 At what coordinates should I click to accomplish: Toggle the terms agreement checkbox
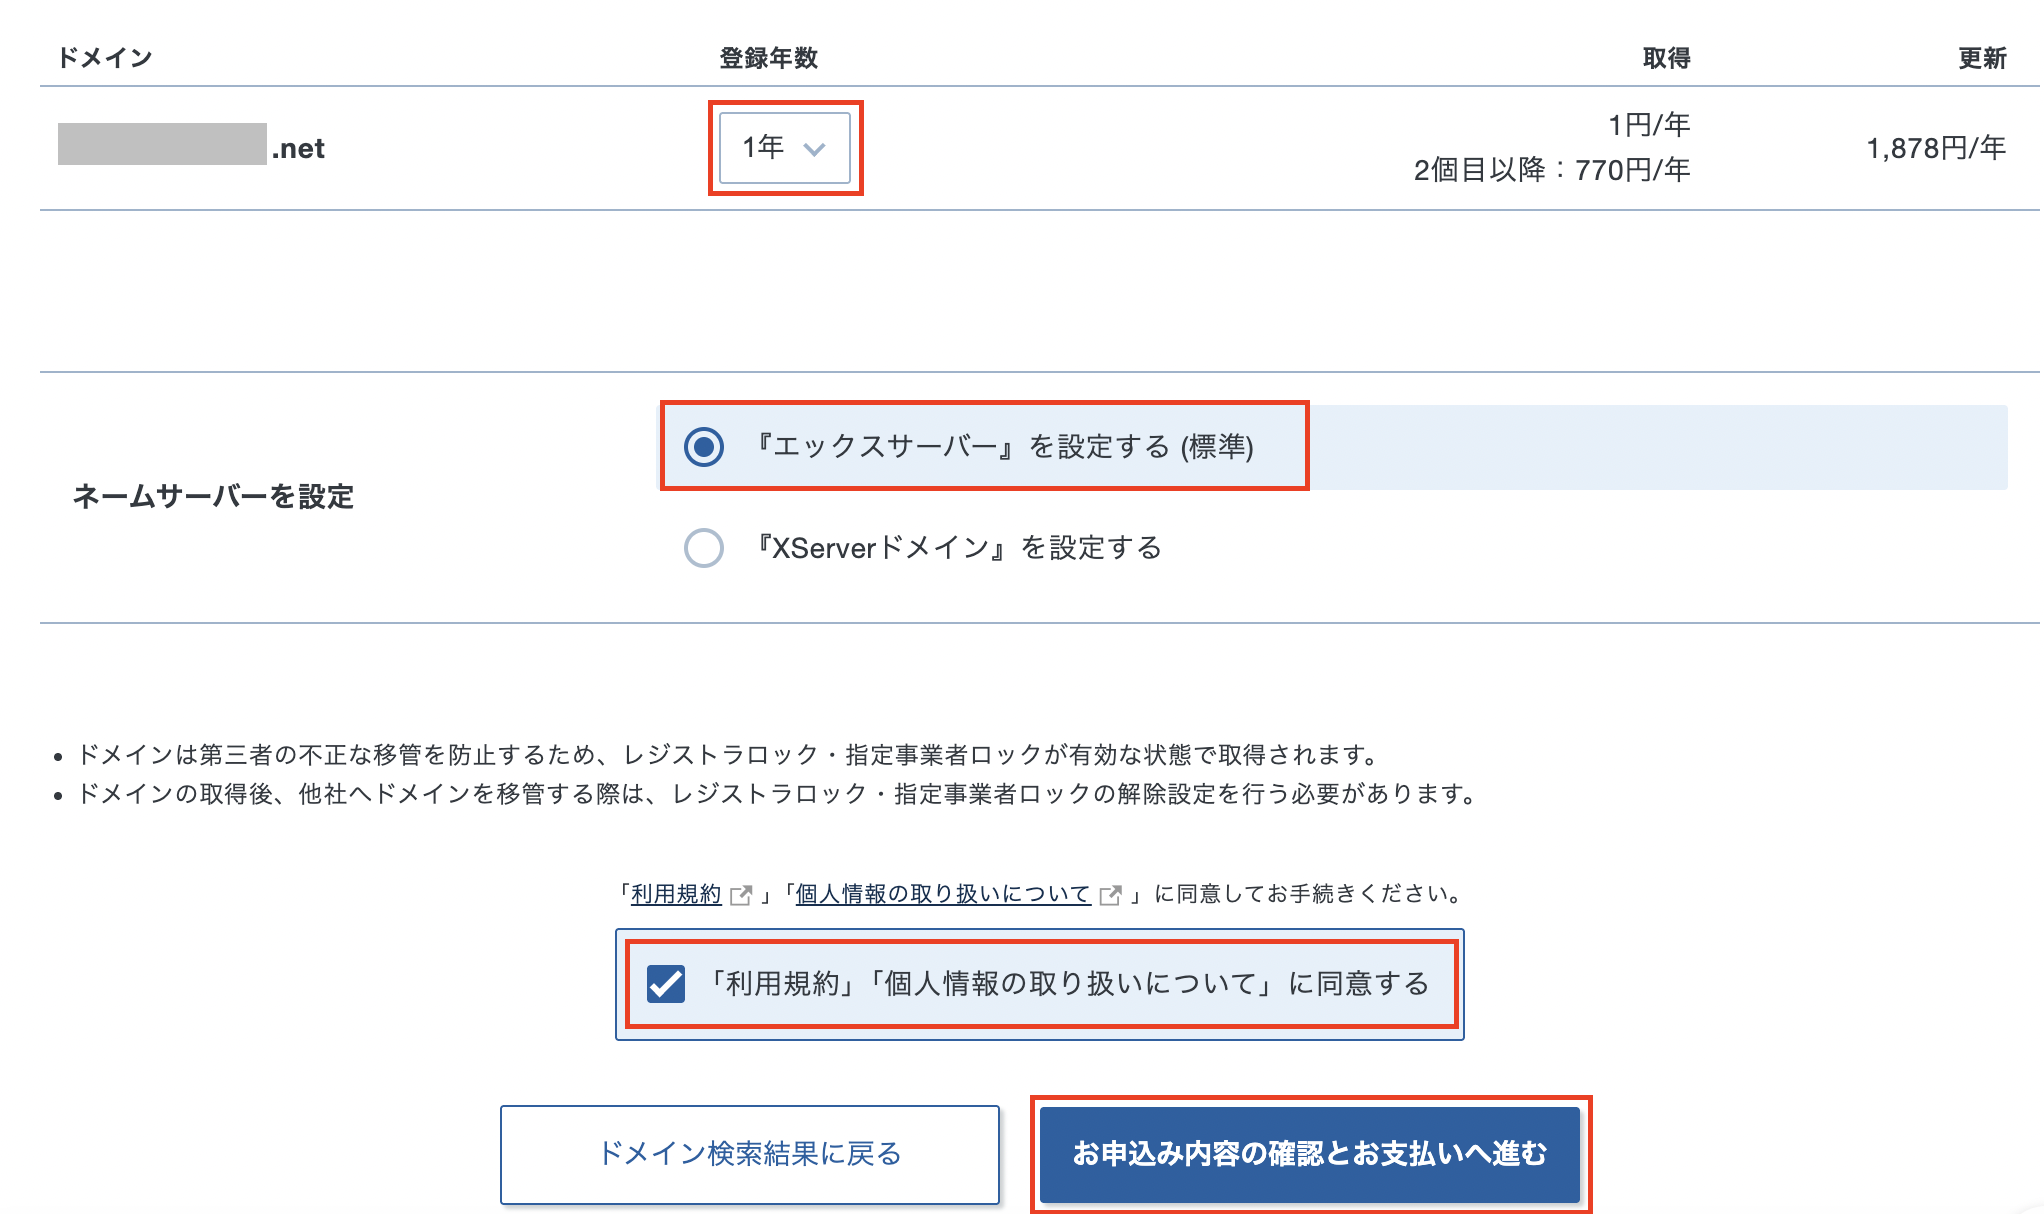pyautogui.click(x=666, y=984)
